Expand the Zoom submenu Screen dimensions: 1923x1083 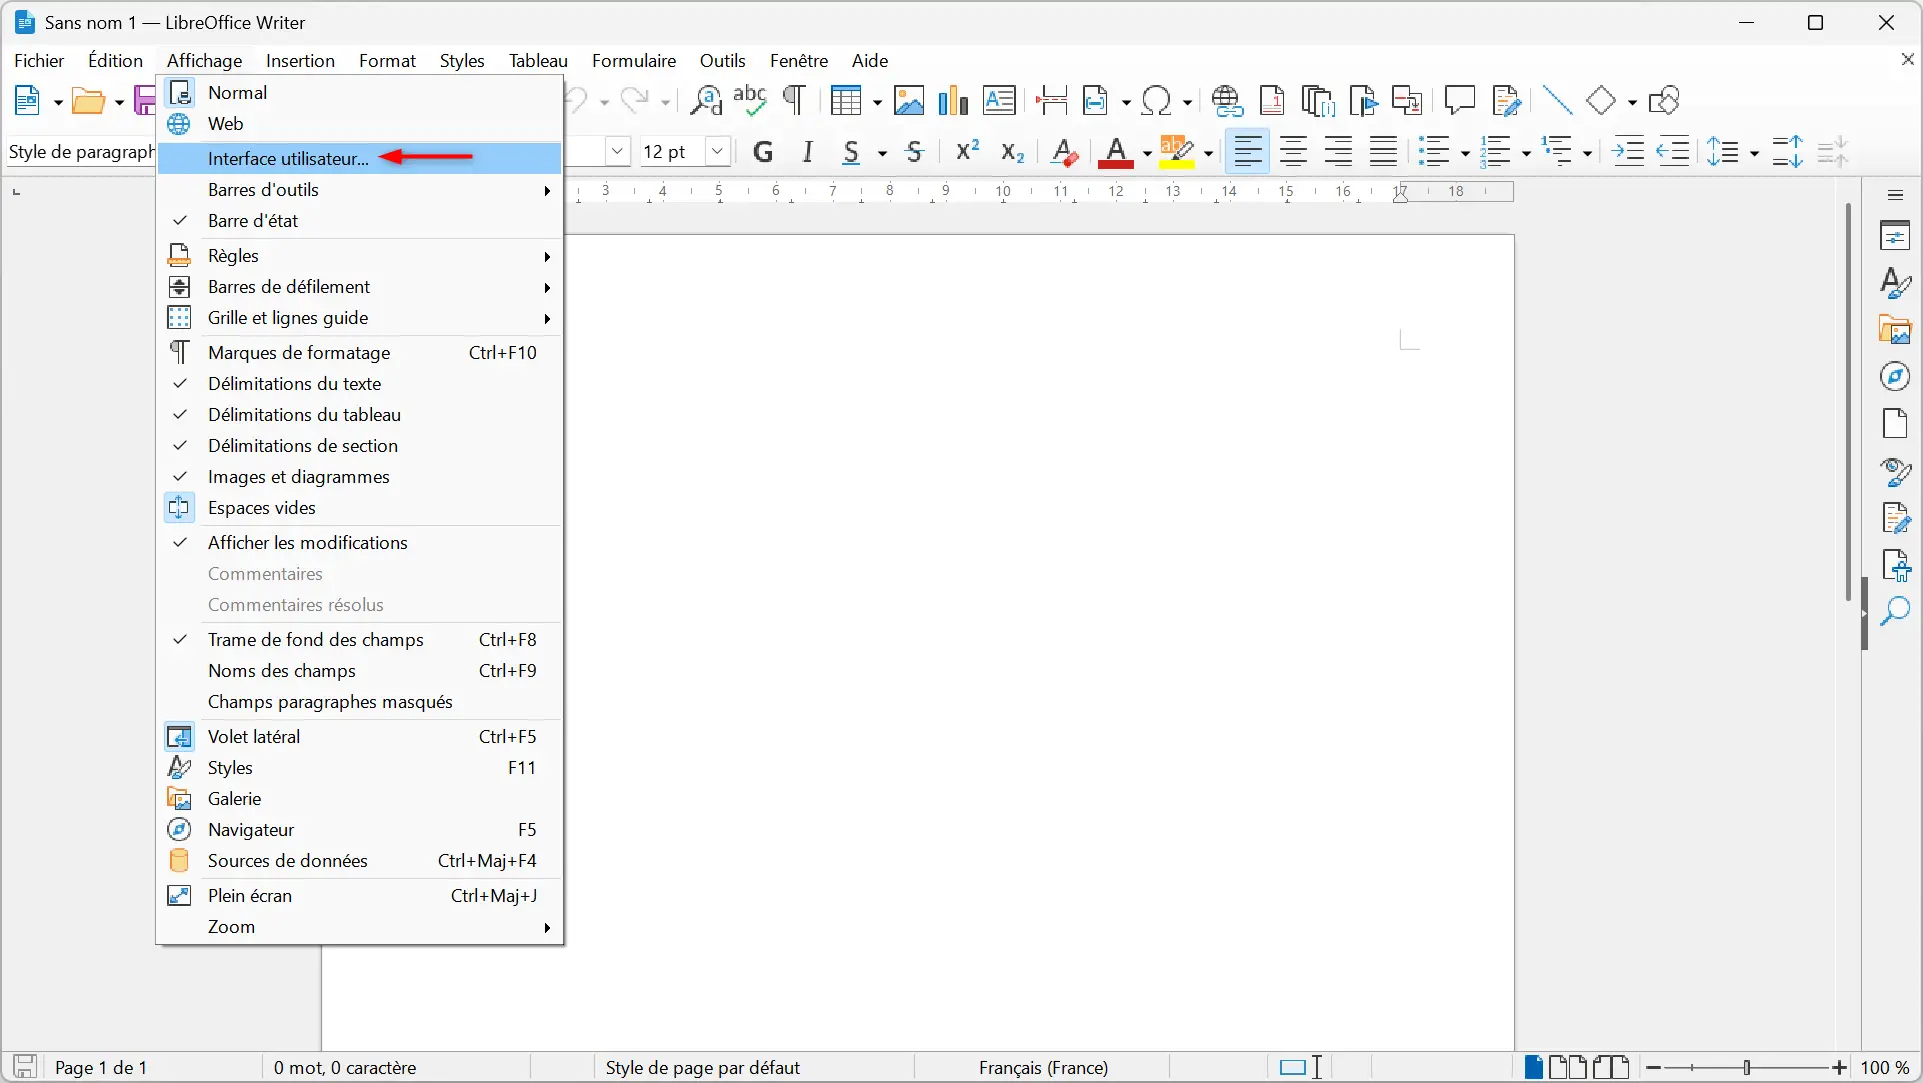click(360, 927)
